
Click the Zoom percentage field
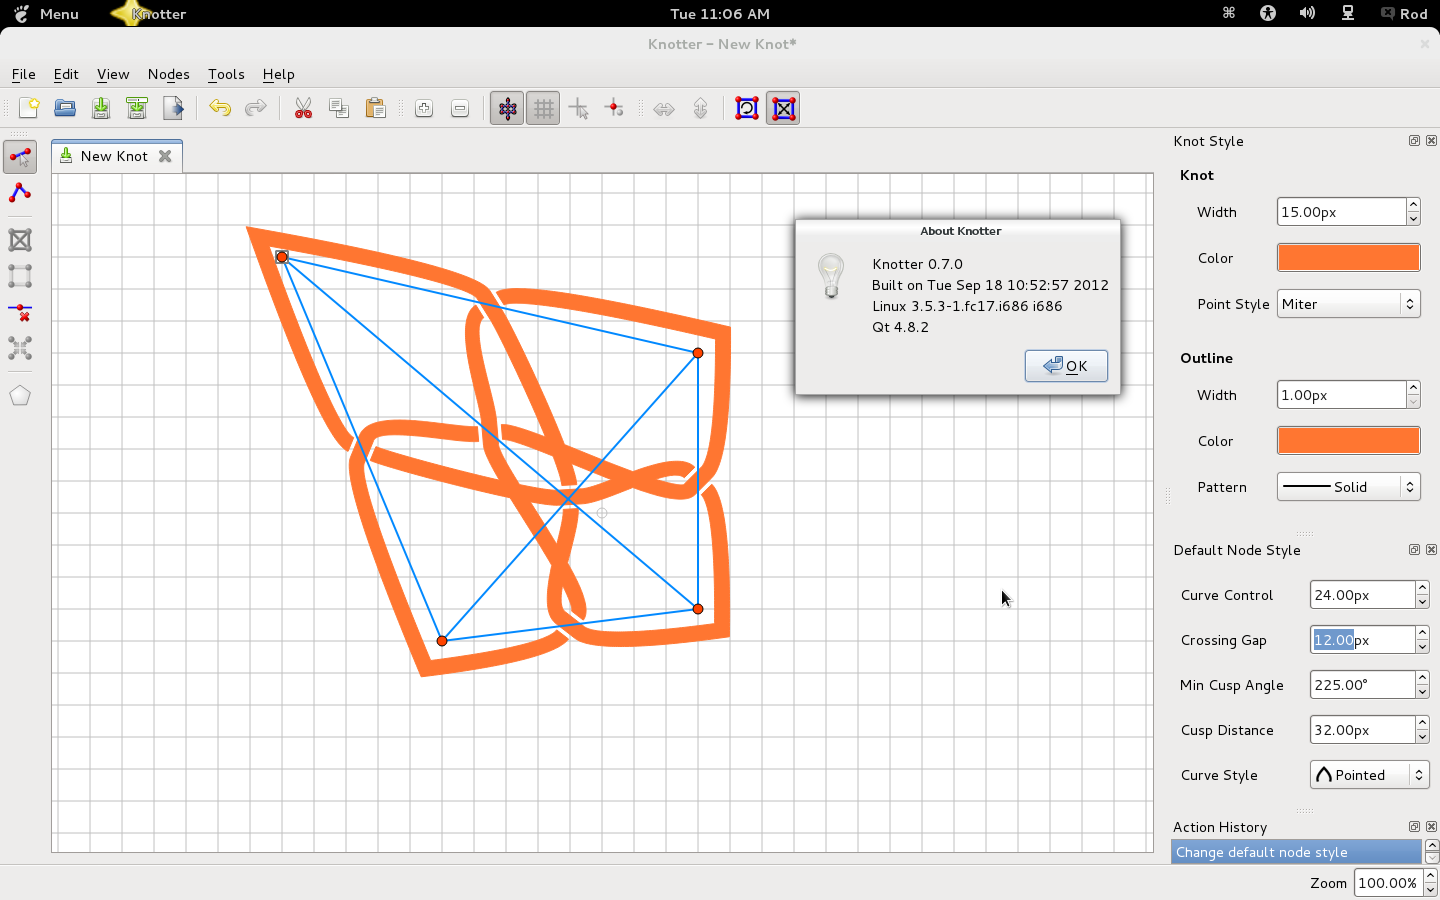point(1388,883)
